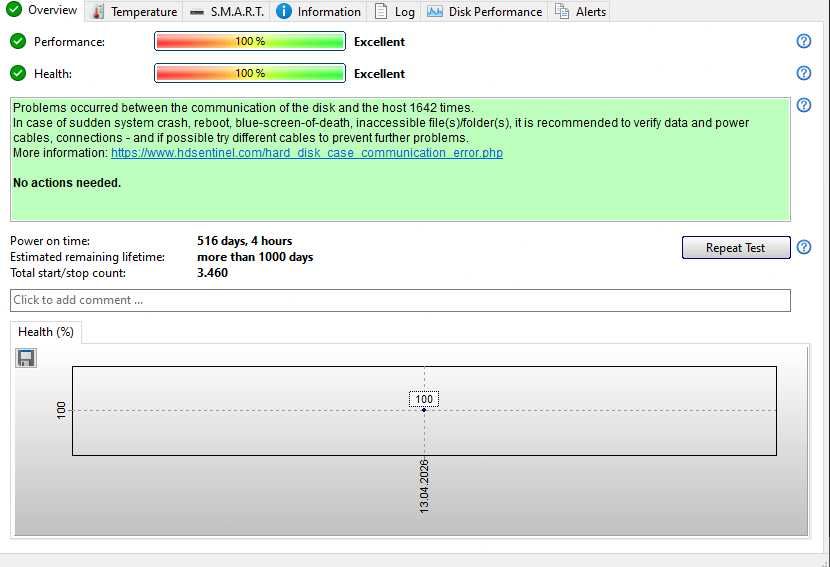Click the green check icon beside Performance
The height and width of the screenshot is (567, 830).
click(x=18, y=41)
